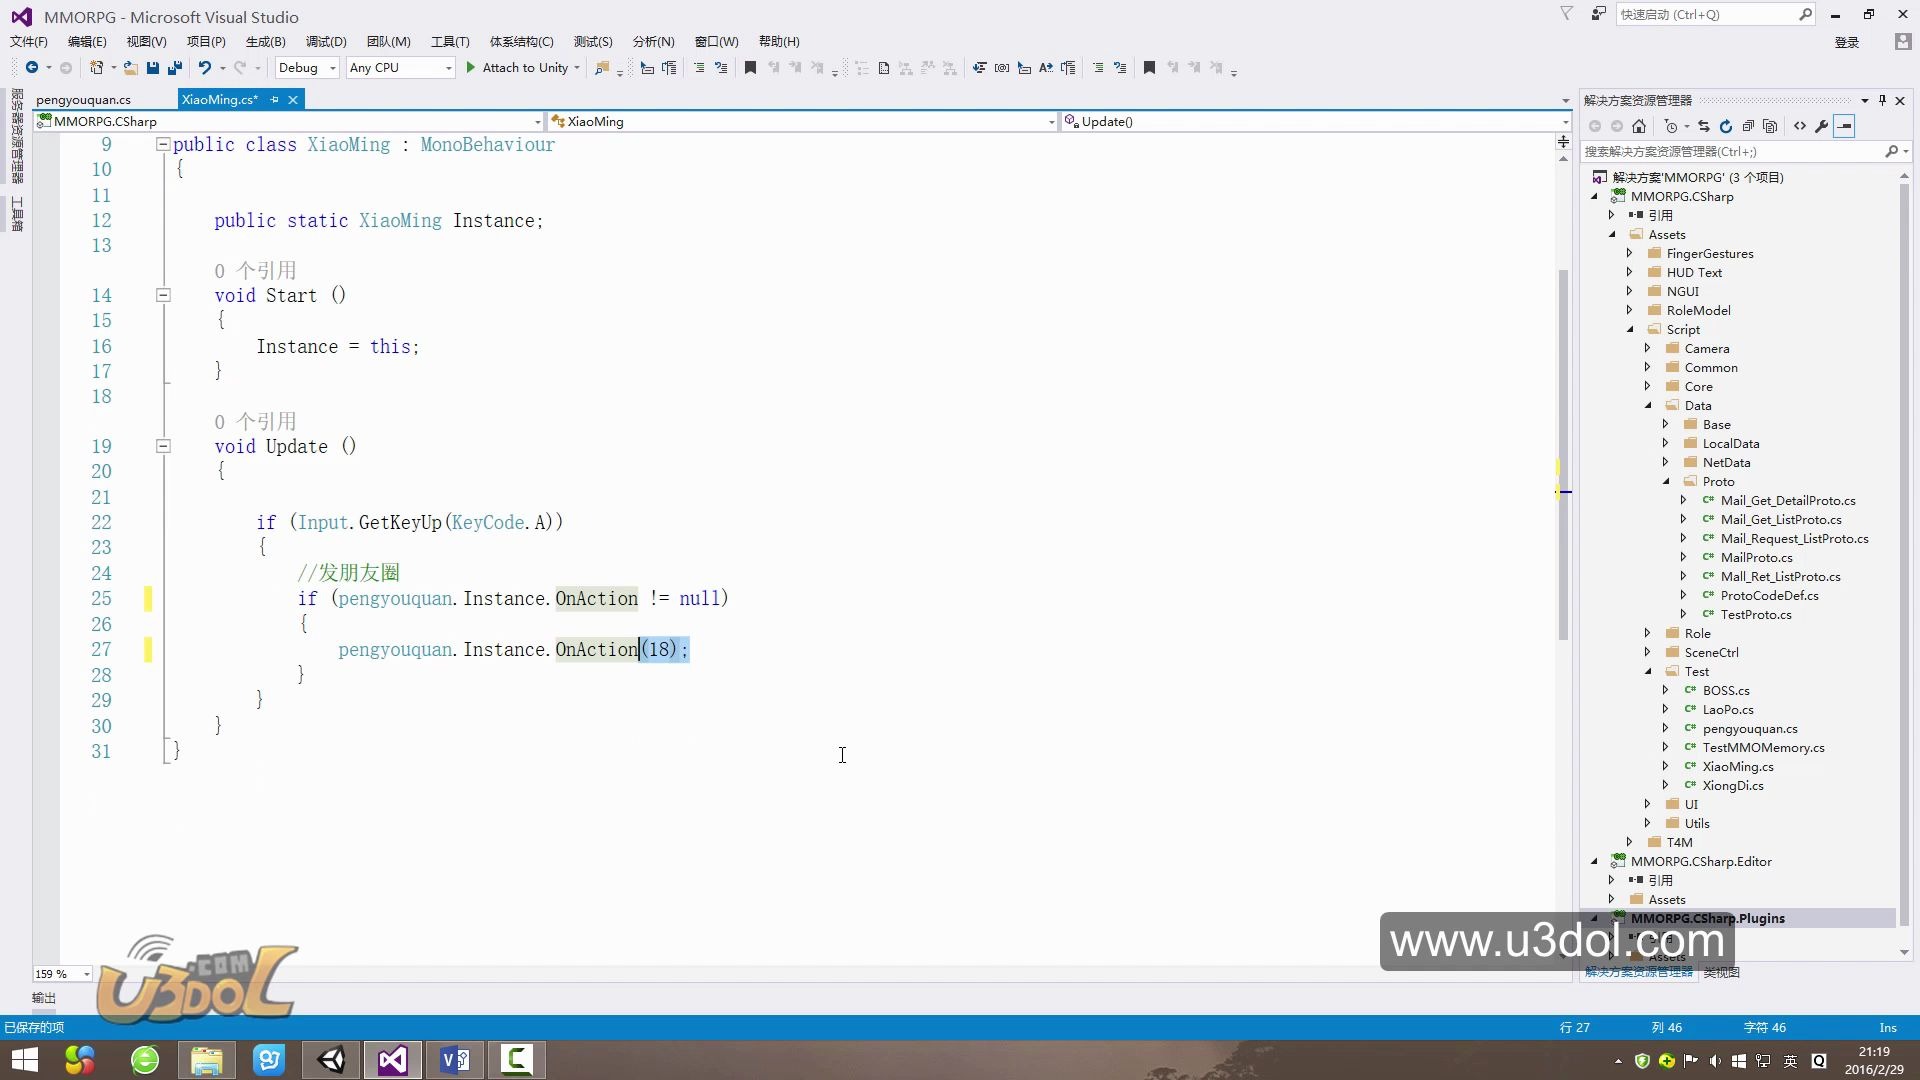The width and height of the screenshot is (1920, 1080).
Task: Click the split editor handle above scrollbar
Action: [x=1563, y=142]
